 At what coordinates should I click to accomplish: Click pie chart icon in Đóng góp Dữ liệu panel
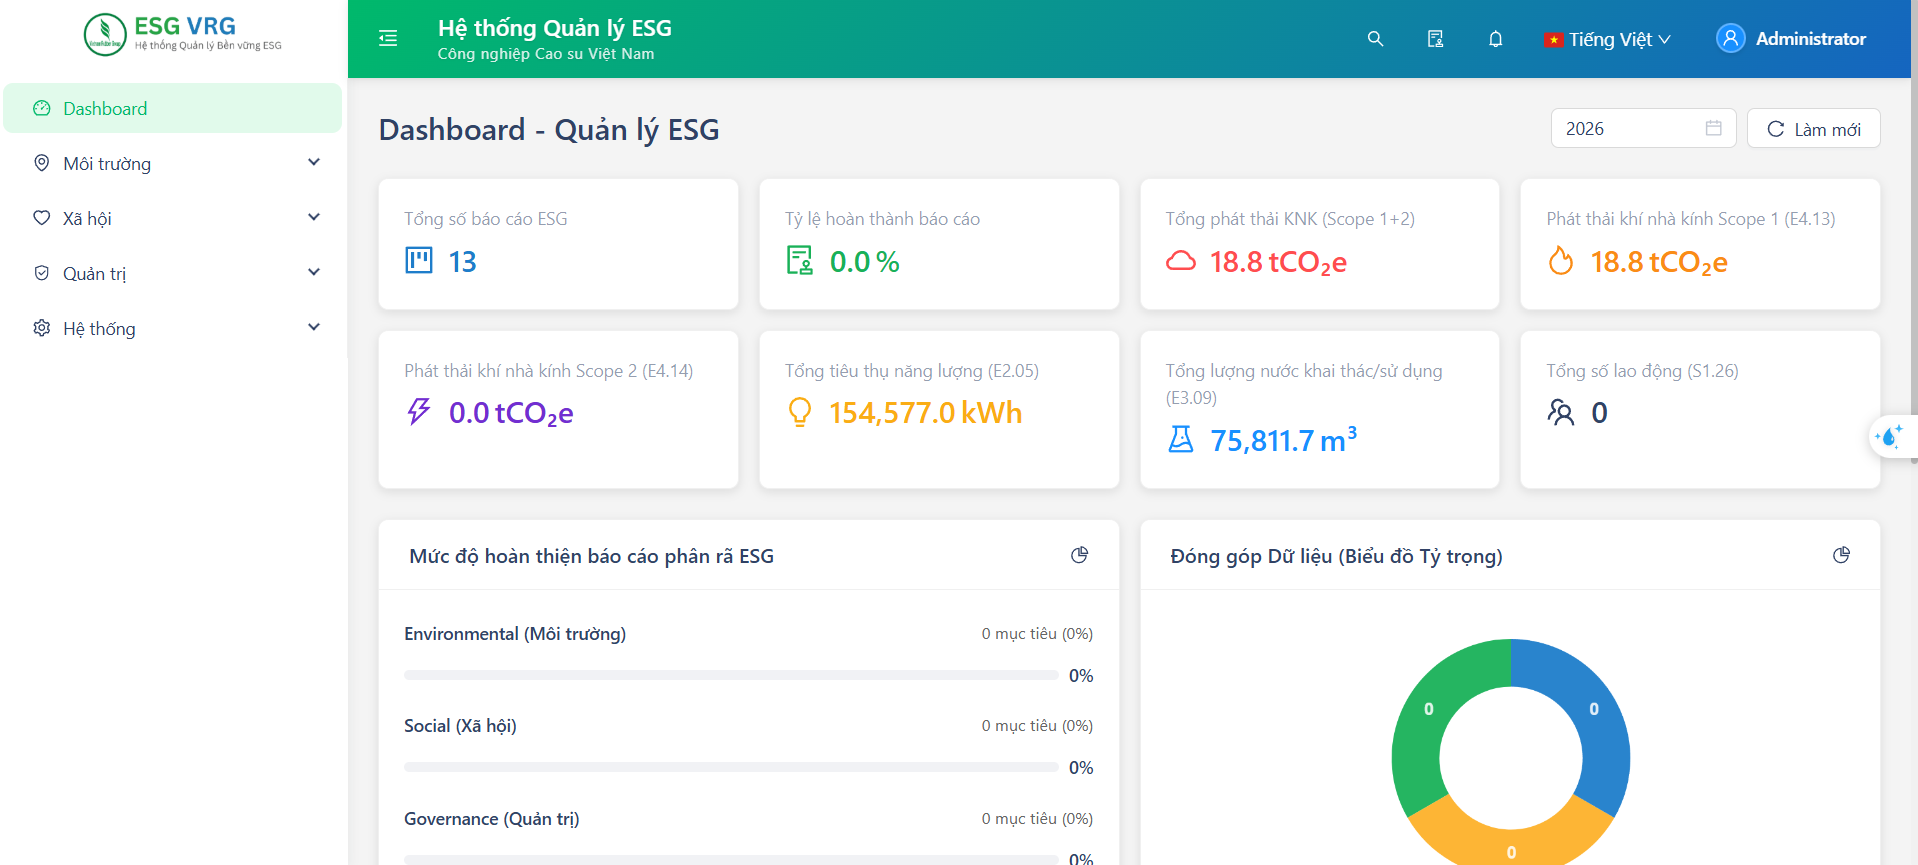coord(1841,555)
